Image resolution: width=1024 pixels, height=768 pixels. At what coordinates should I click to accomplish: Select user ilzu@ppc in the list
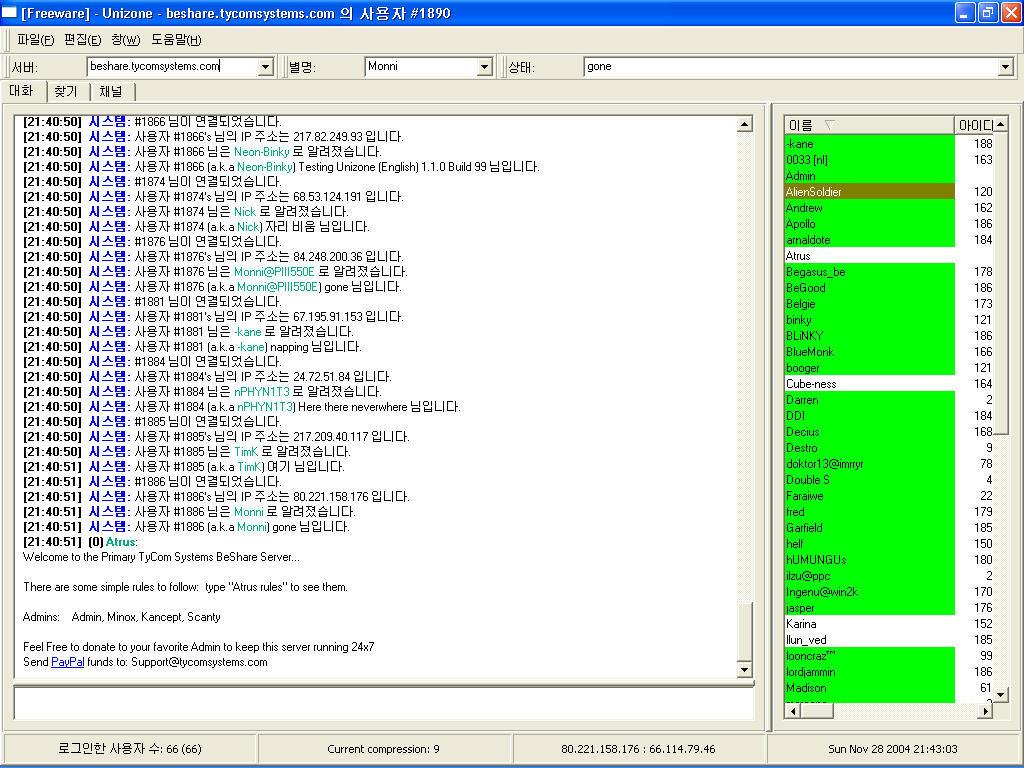click(x=869, y=576)
